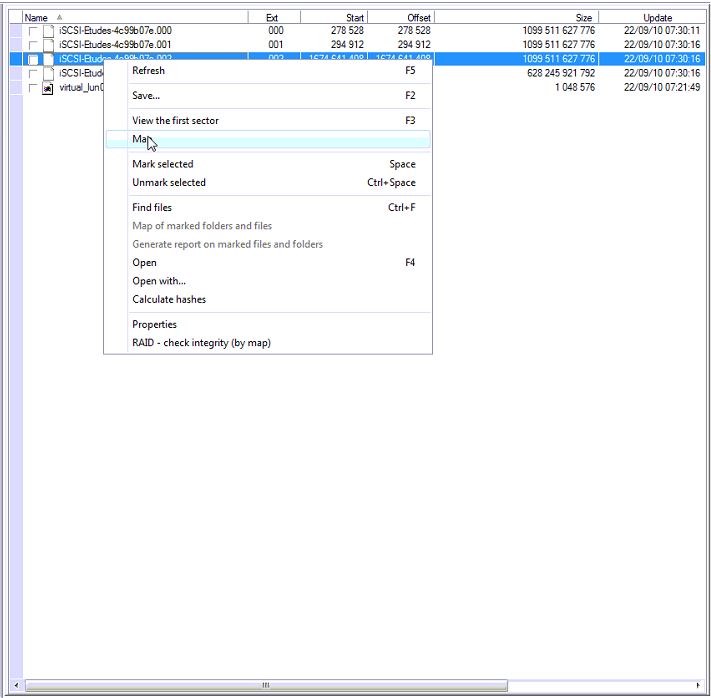Click file icon in the highlighted row
Viewport: 711px width, 698px height.
tap(48, 59)
